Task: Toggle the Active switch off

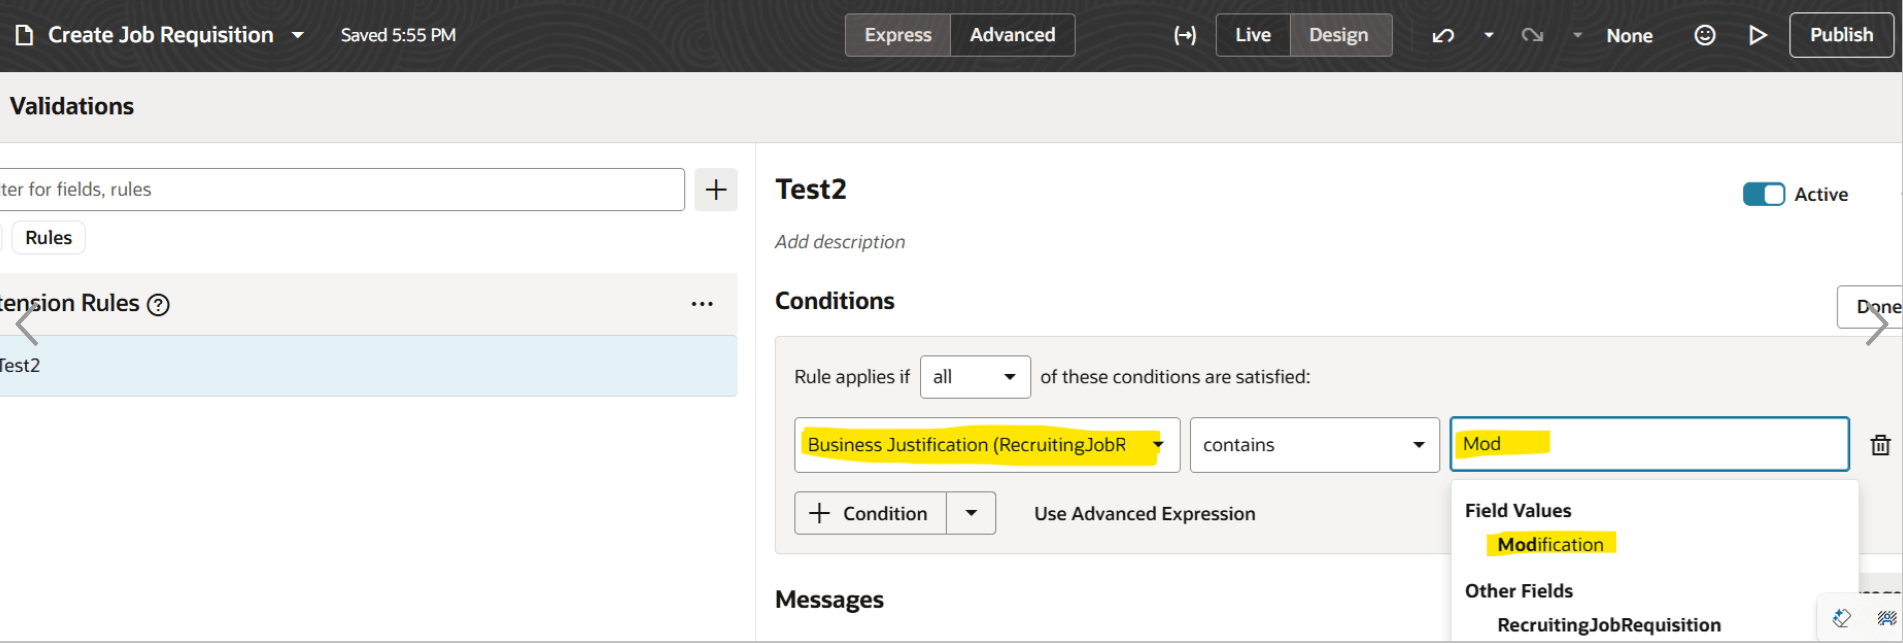Action: coord(1763,194)
